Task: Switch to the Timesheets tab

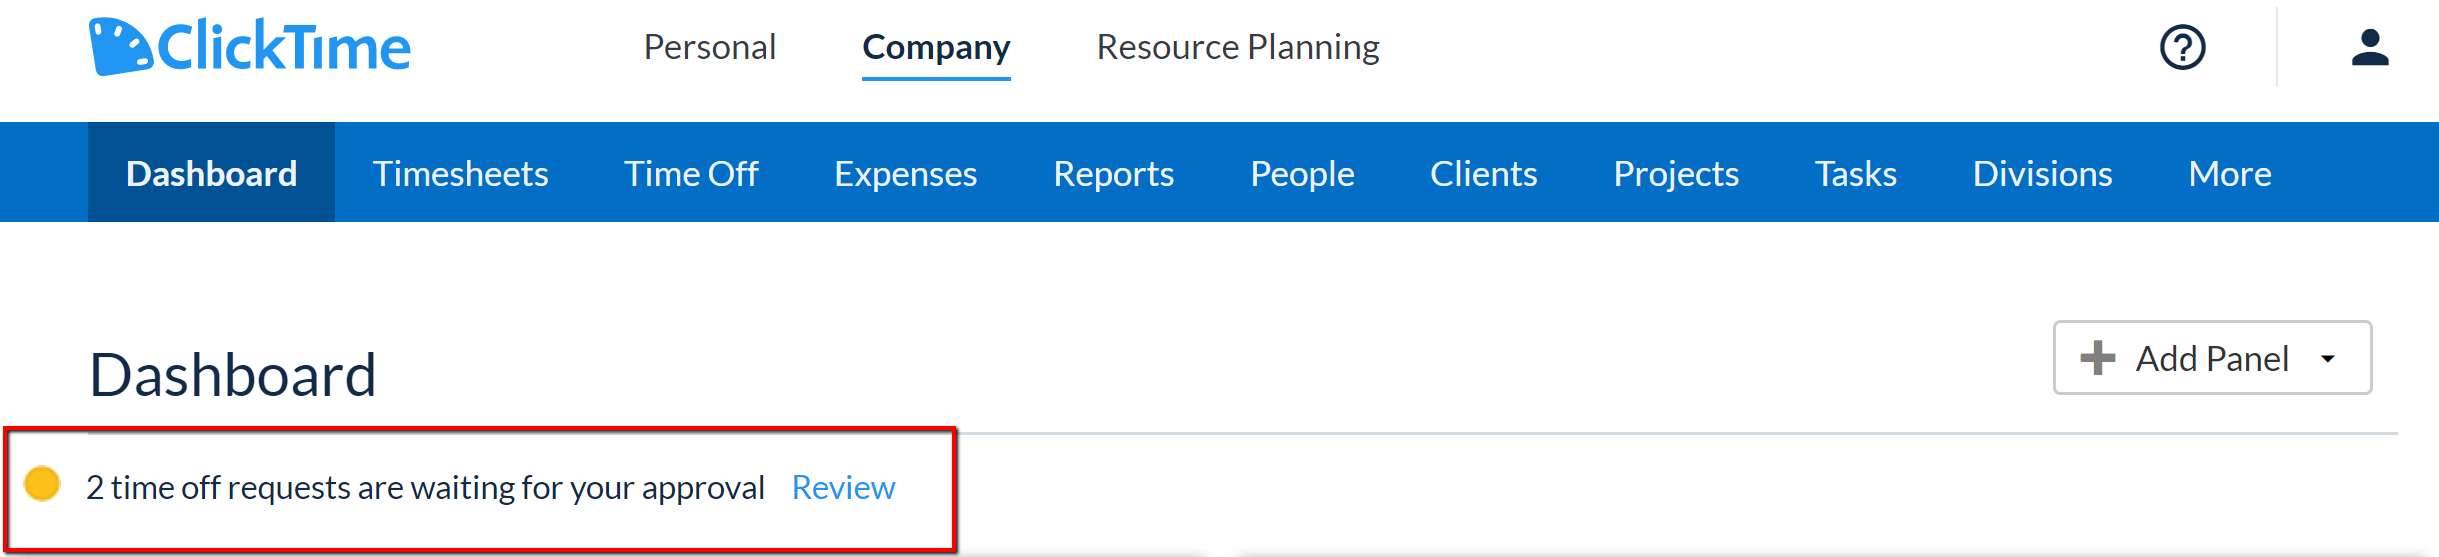Action: (x=460, y=174)
